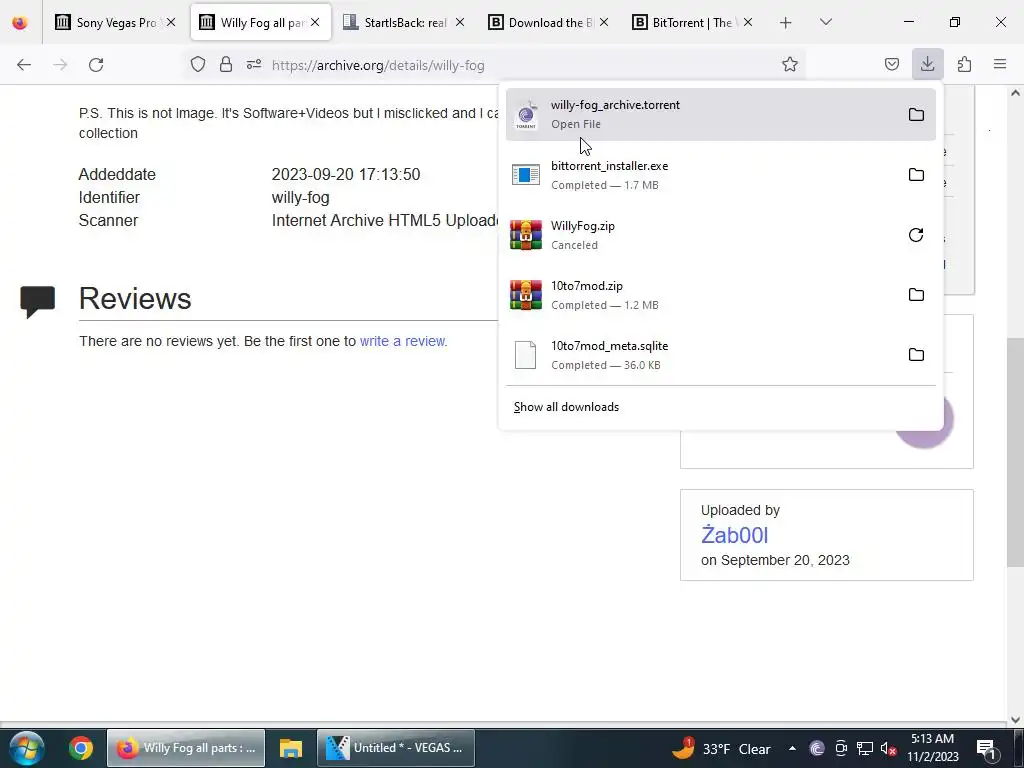This screenshot has height=768, width=1024.
Task: Go forward one page
Action: [60, 64]
